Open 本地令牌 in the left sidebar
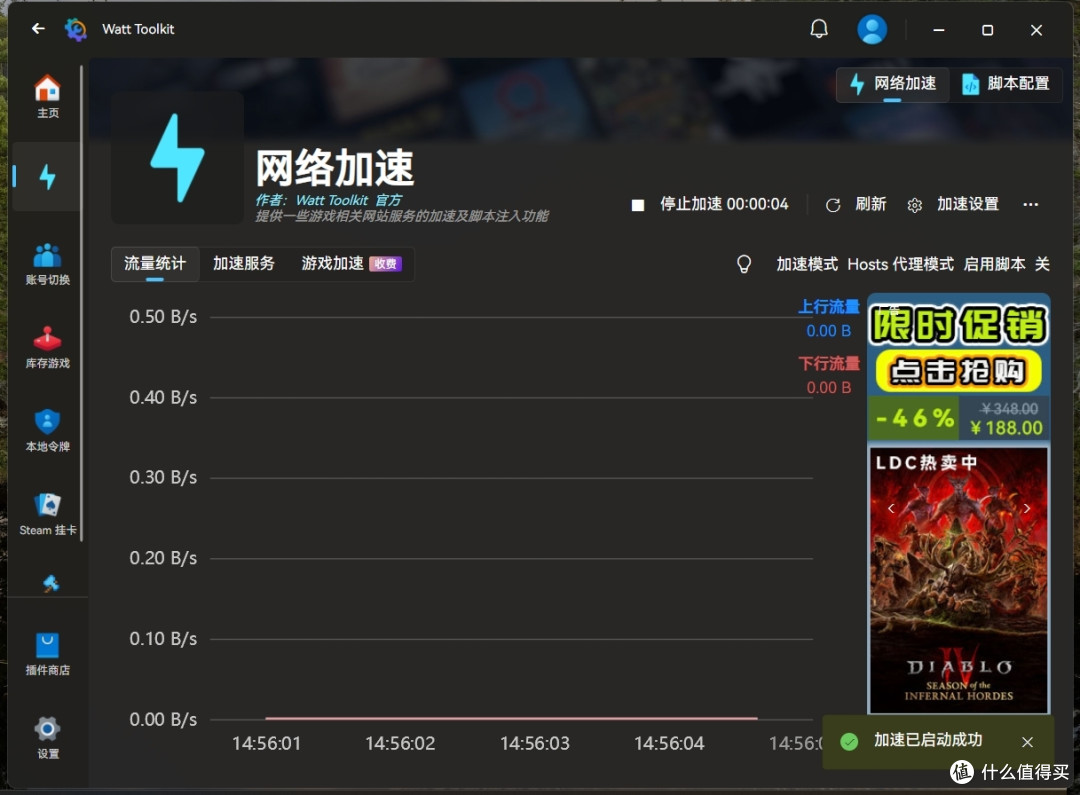Screen dimensions: 1080x795 tap(47, 428)
